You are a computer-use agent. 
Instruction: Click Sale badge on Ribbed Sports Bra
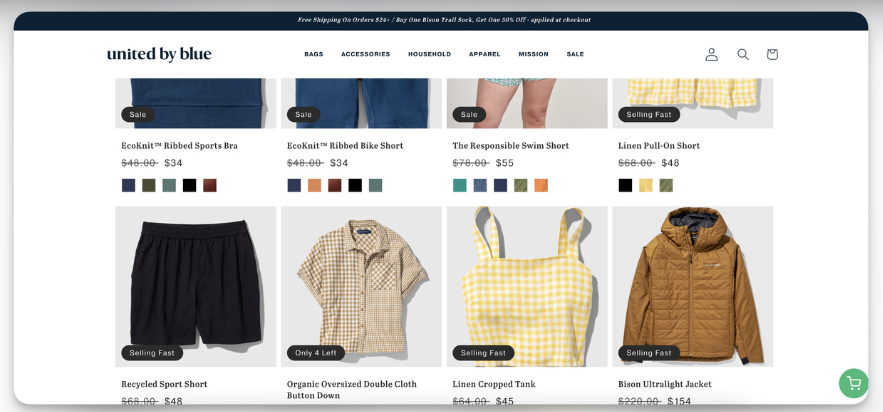coord(137,114)
